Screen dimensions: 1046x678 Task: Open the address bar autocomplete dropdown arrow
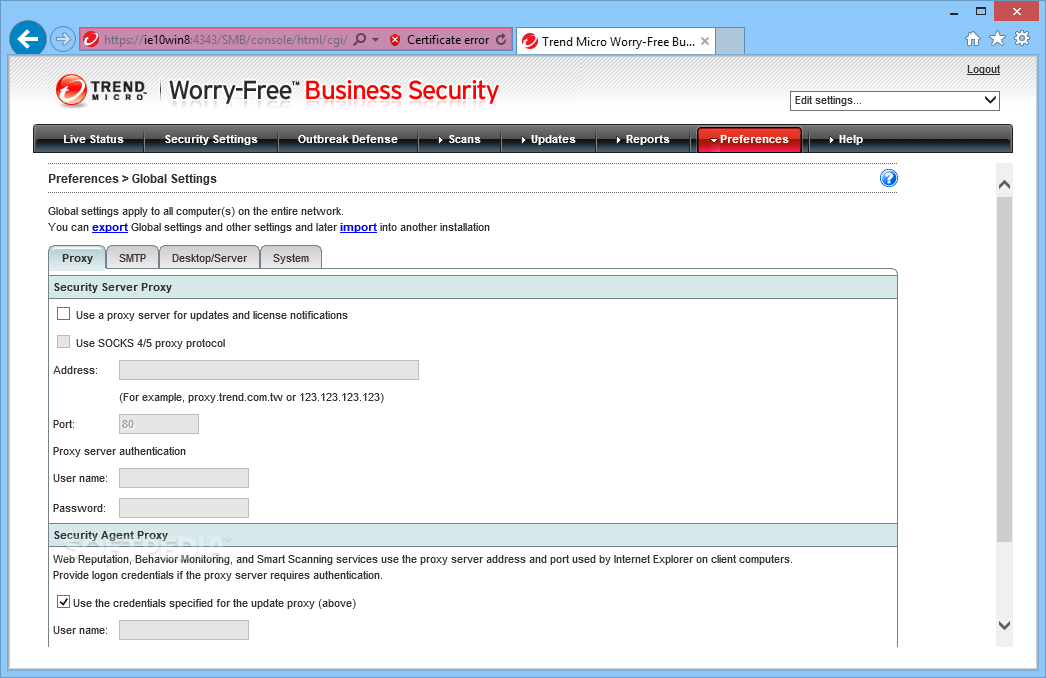tap(376, 40)
